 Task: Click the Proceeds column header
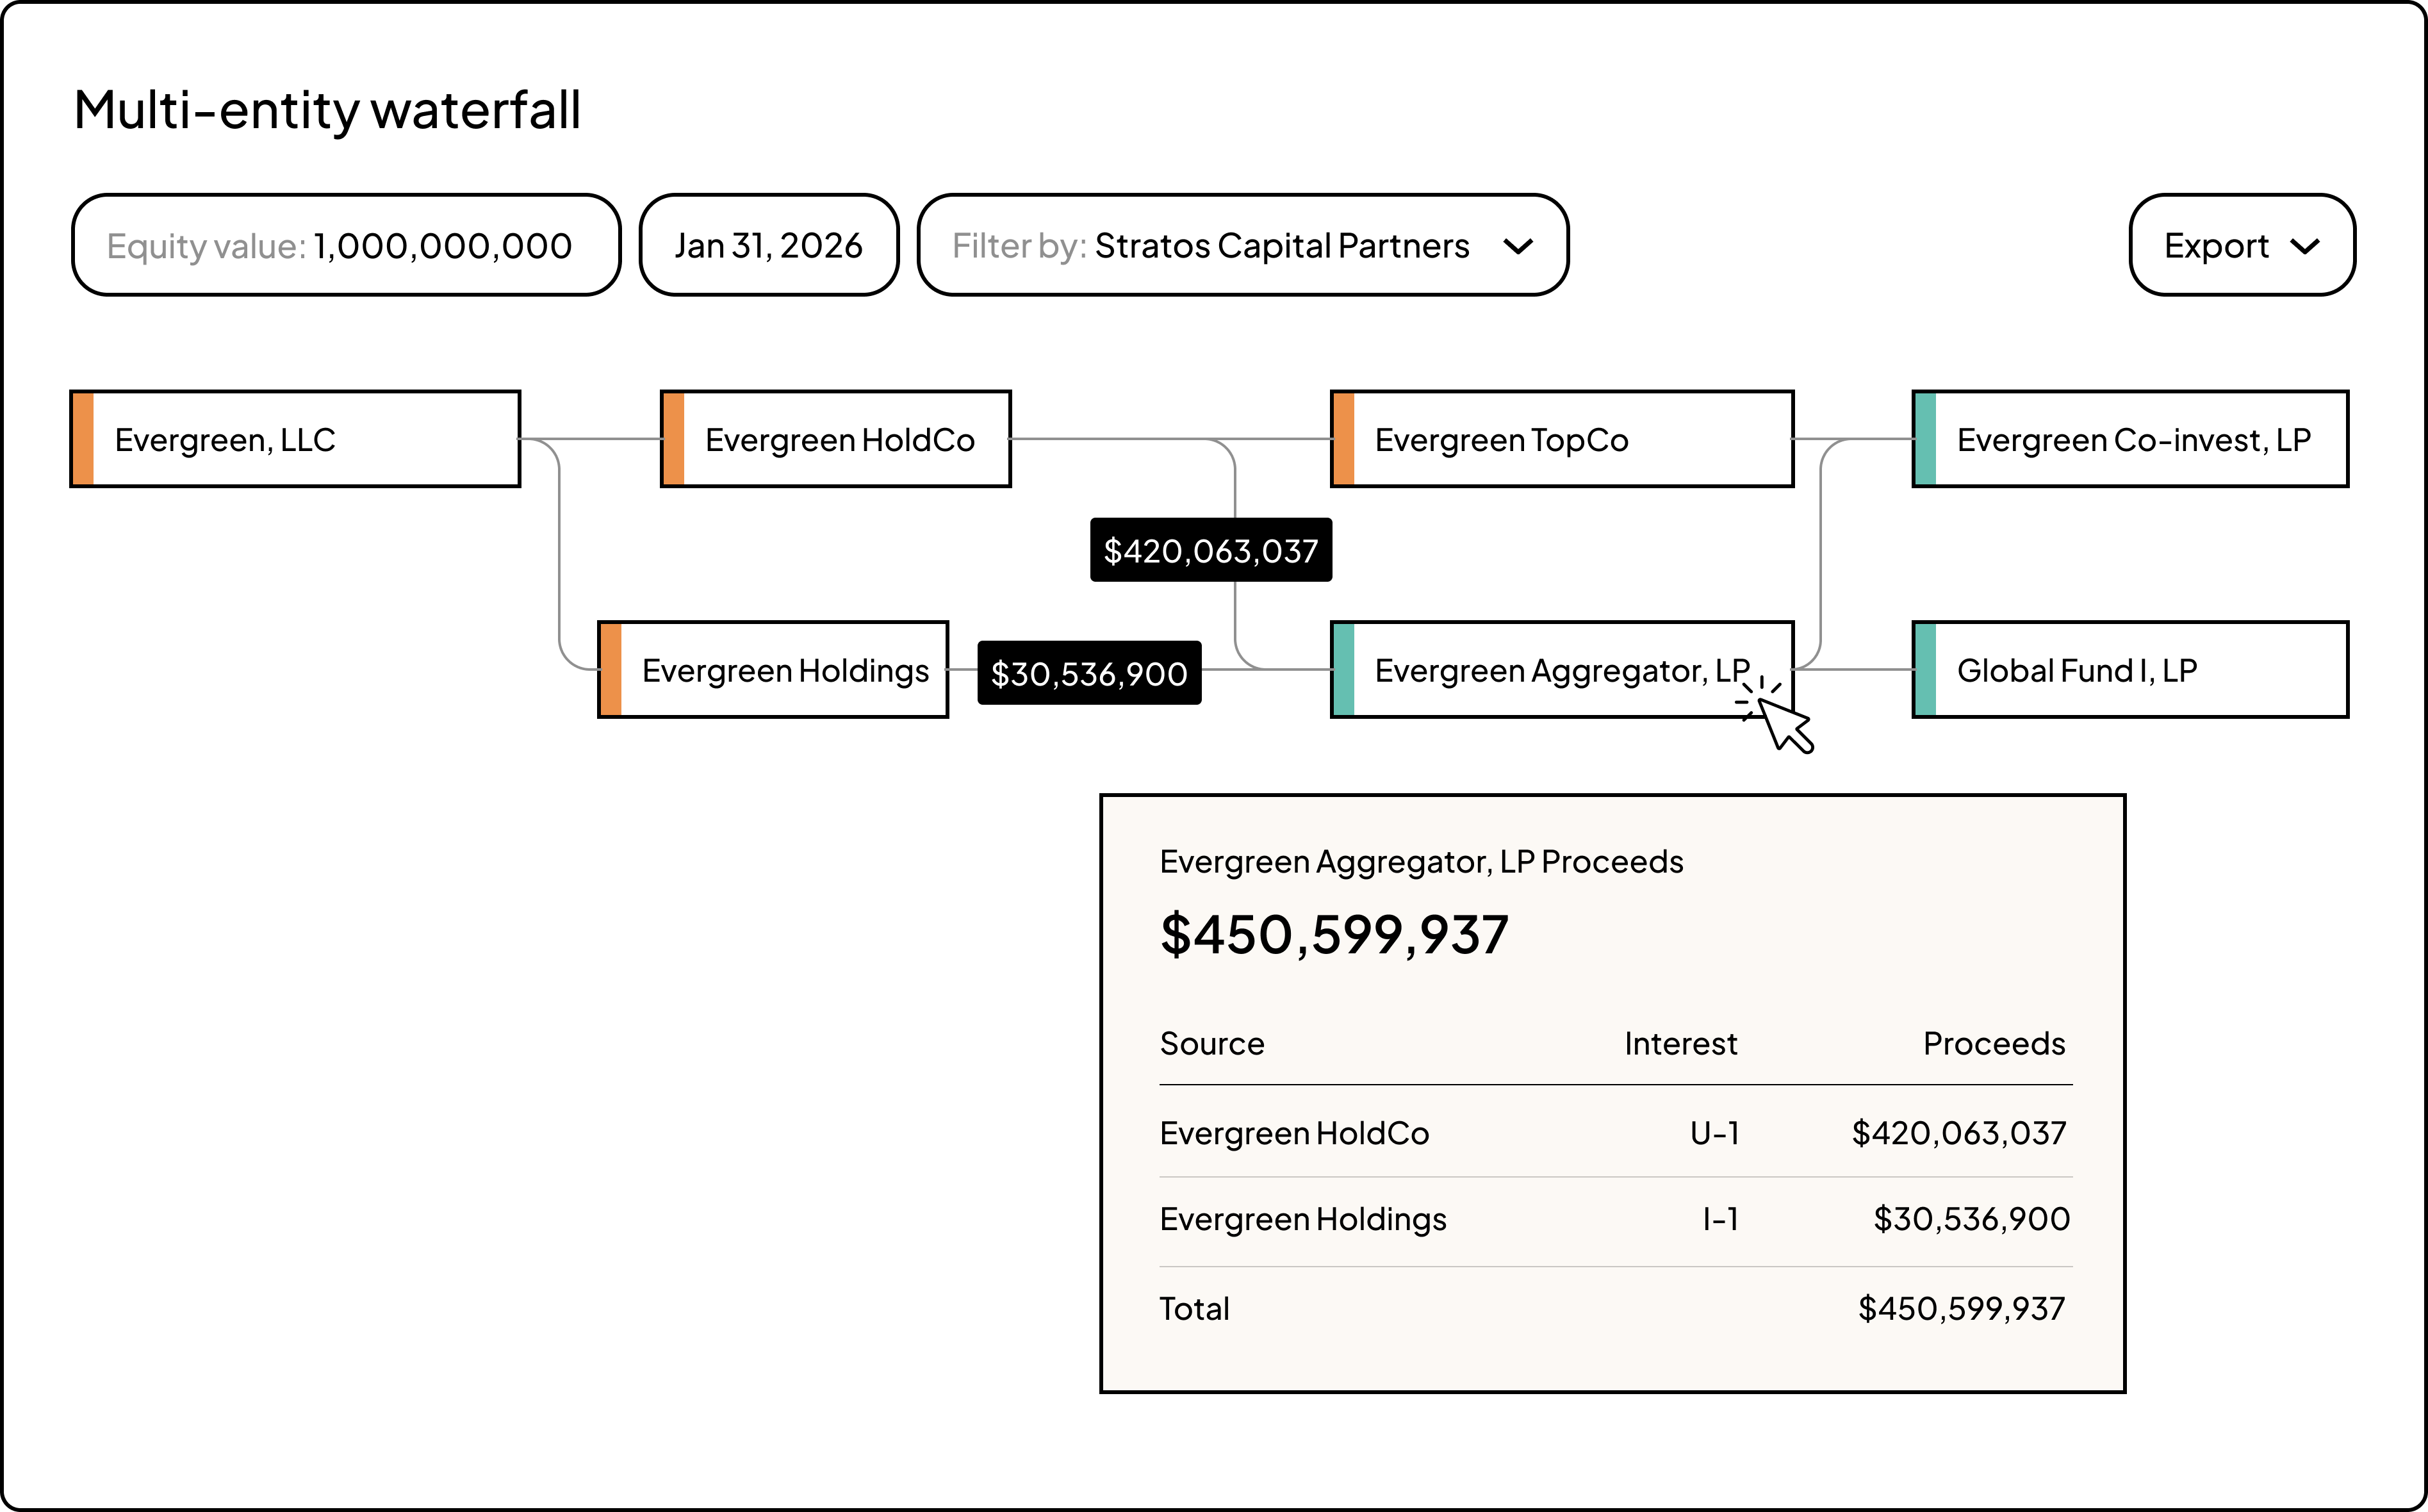pyautogui.click(x=1993, y=1043)
